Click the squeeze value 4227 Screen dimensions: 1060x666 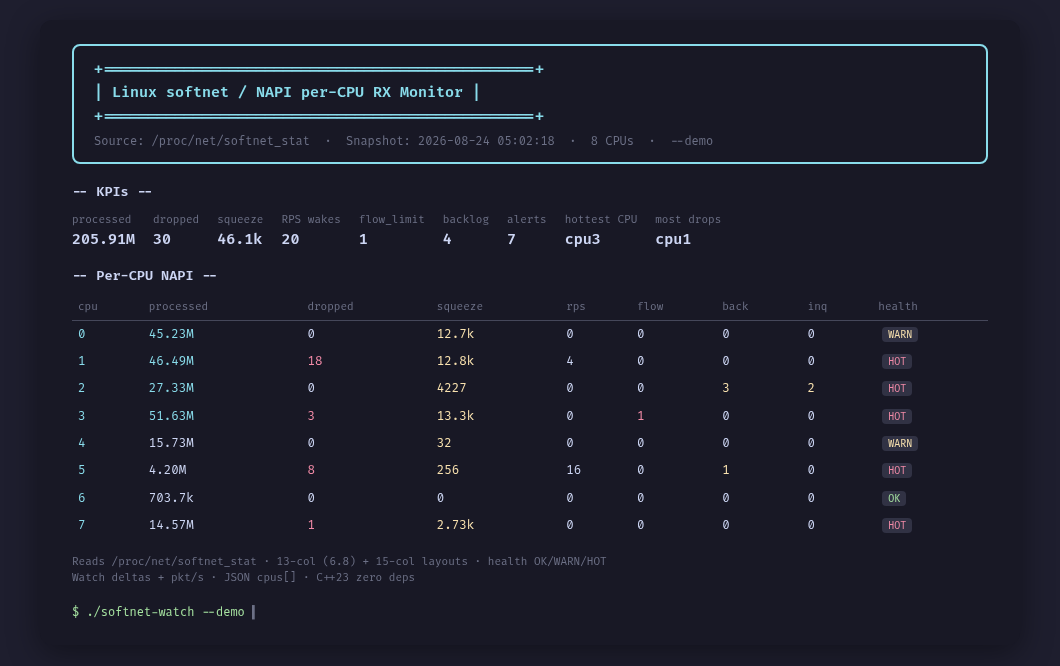[x=452, y=387]
